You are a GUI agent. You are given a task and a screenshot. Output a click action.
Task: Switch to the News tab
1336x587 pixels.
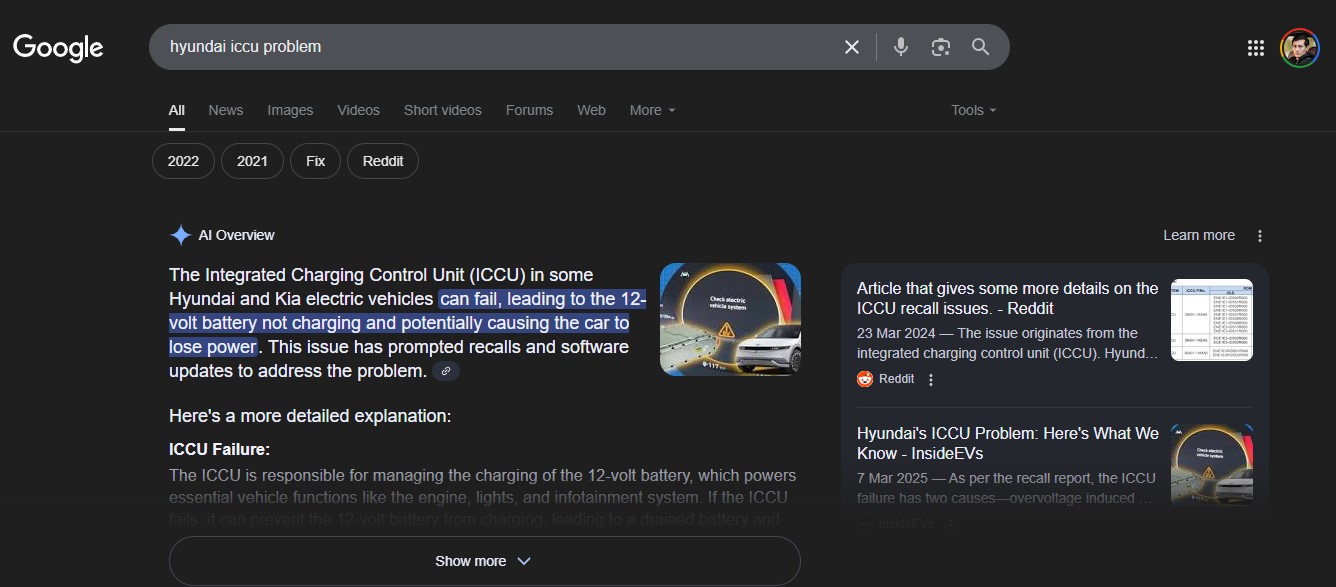[226, 110]
